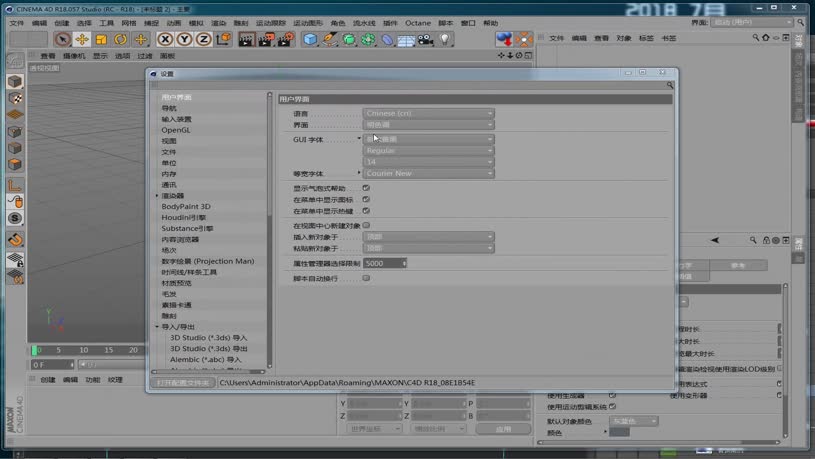Click the blue deformer icon

[387, 39]
